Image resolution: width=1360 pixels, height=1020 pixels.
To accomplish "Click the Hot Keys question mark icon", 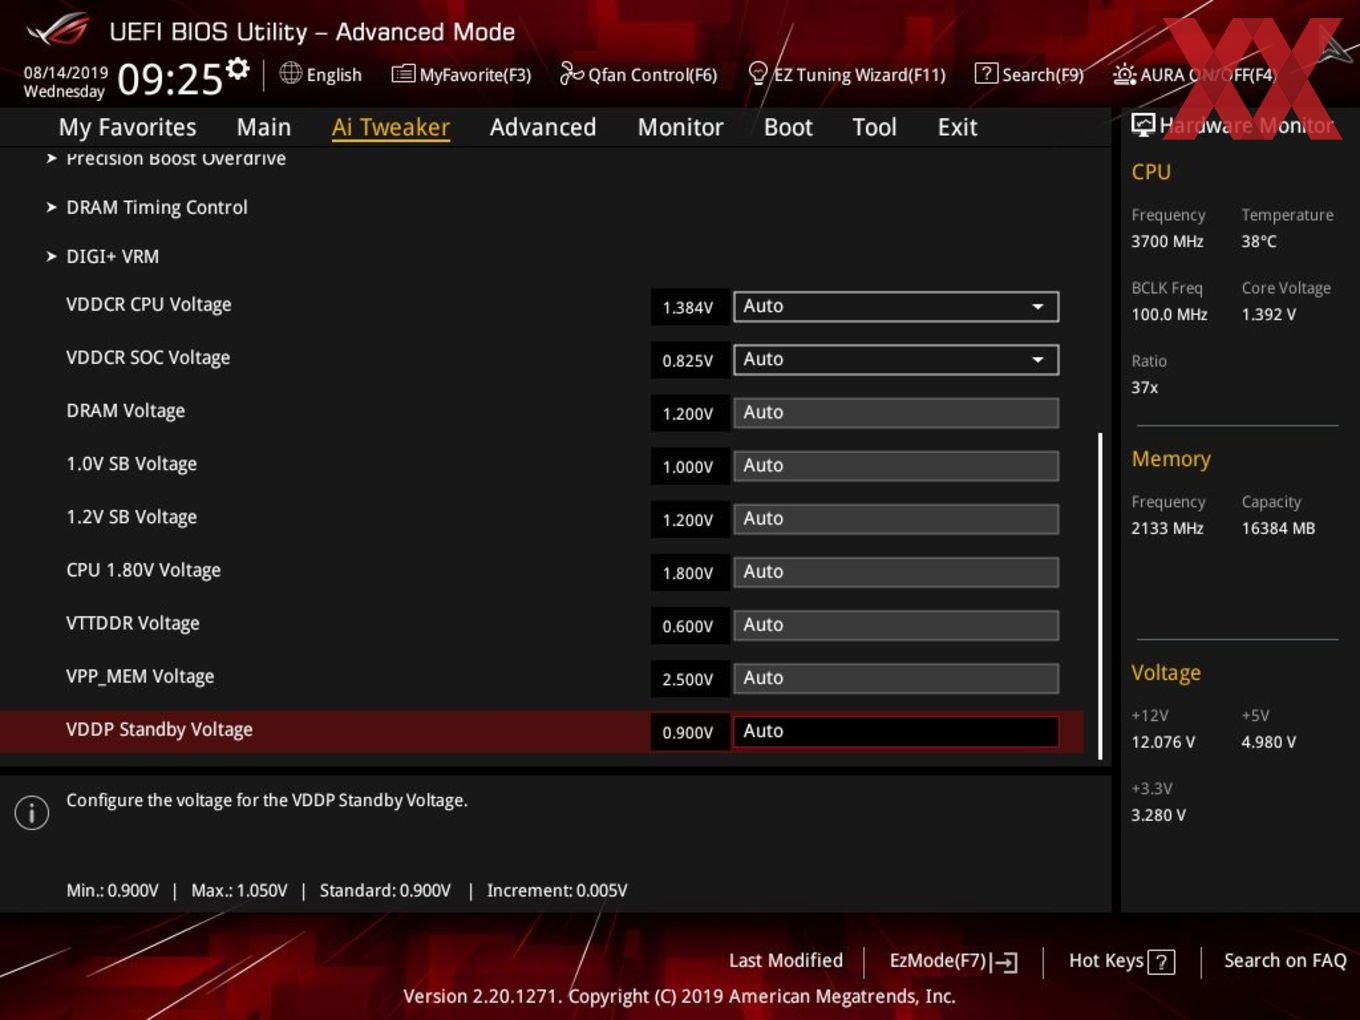I will 1161,962.
